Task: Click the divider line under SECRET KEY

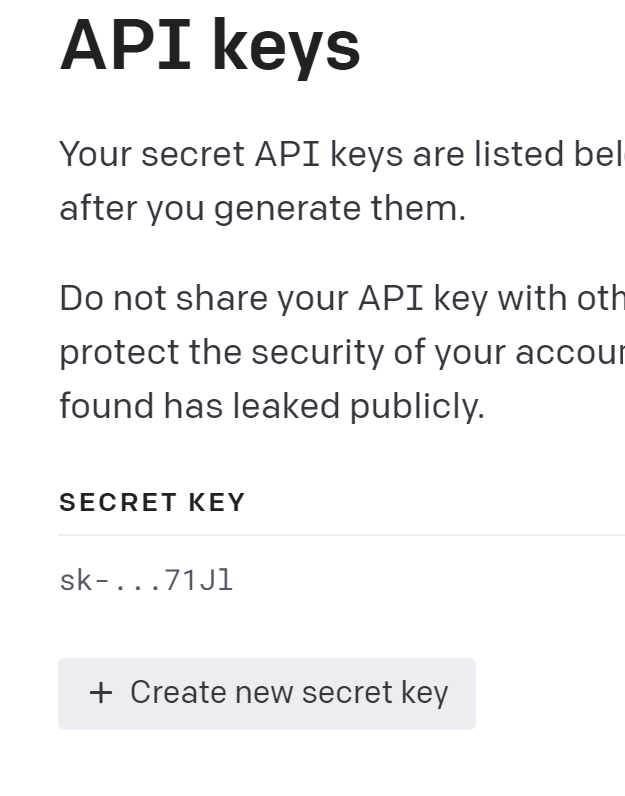Action: point(340,535)
